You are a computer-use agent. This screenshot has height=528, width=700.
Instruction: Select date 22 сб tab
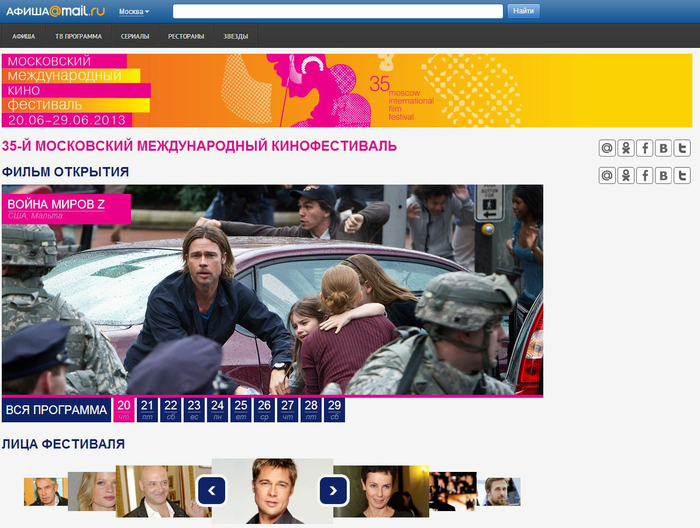pyautogui.click(x=171, y=410)
